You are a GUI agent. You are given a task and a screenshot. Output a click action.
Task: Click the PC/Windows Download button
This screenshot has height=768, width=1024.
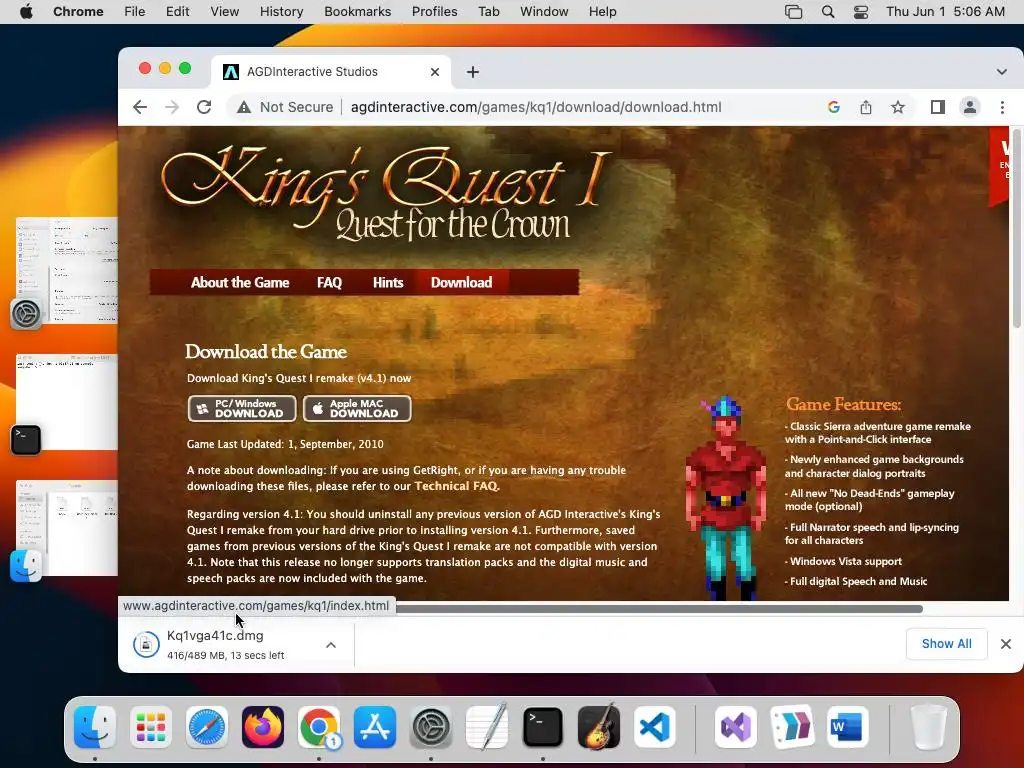(242, 409)
